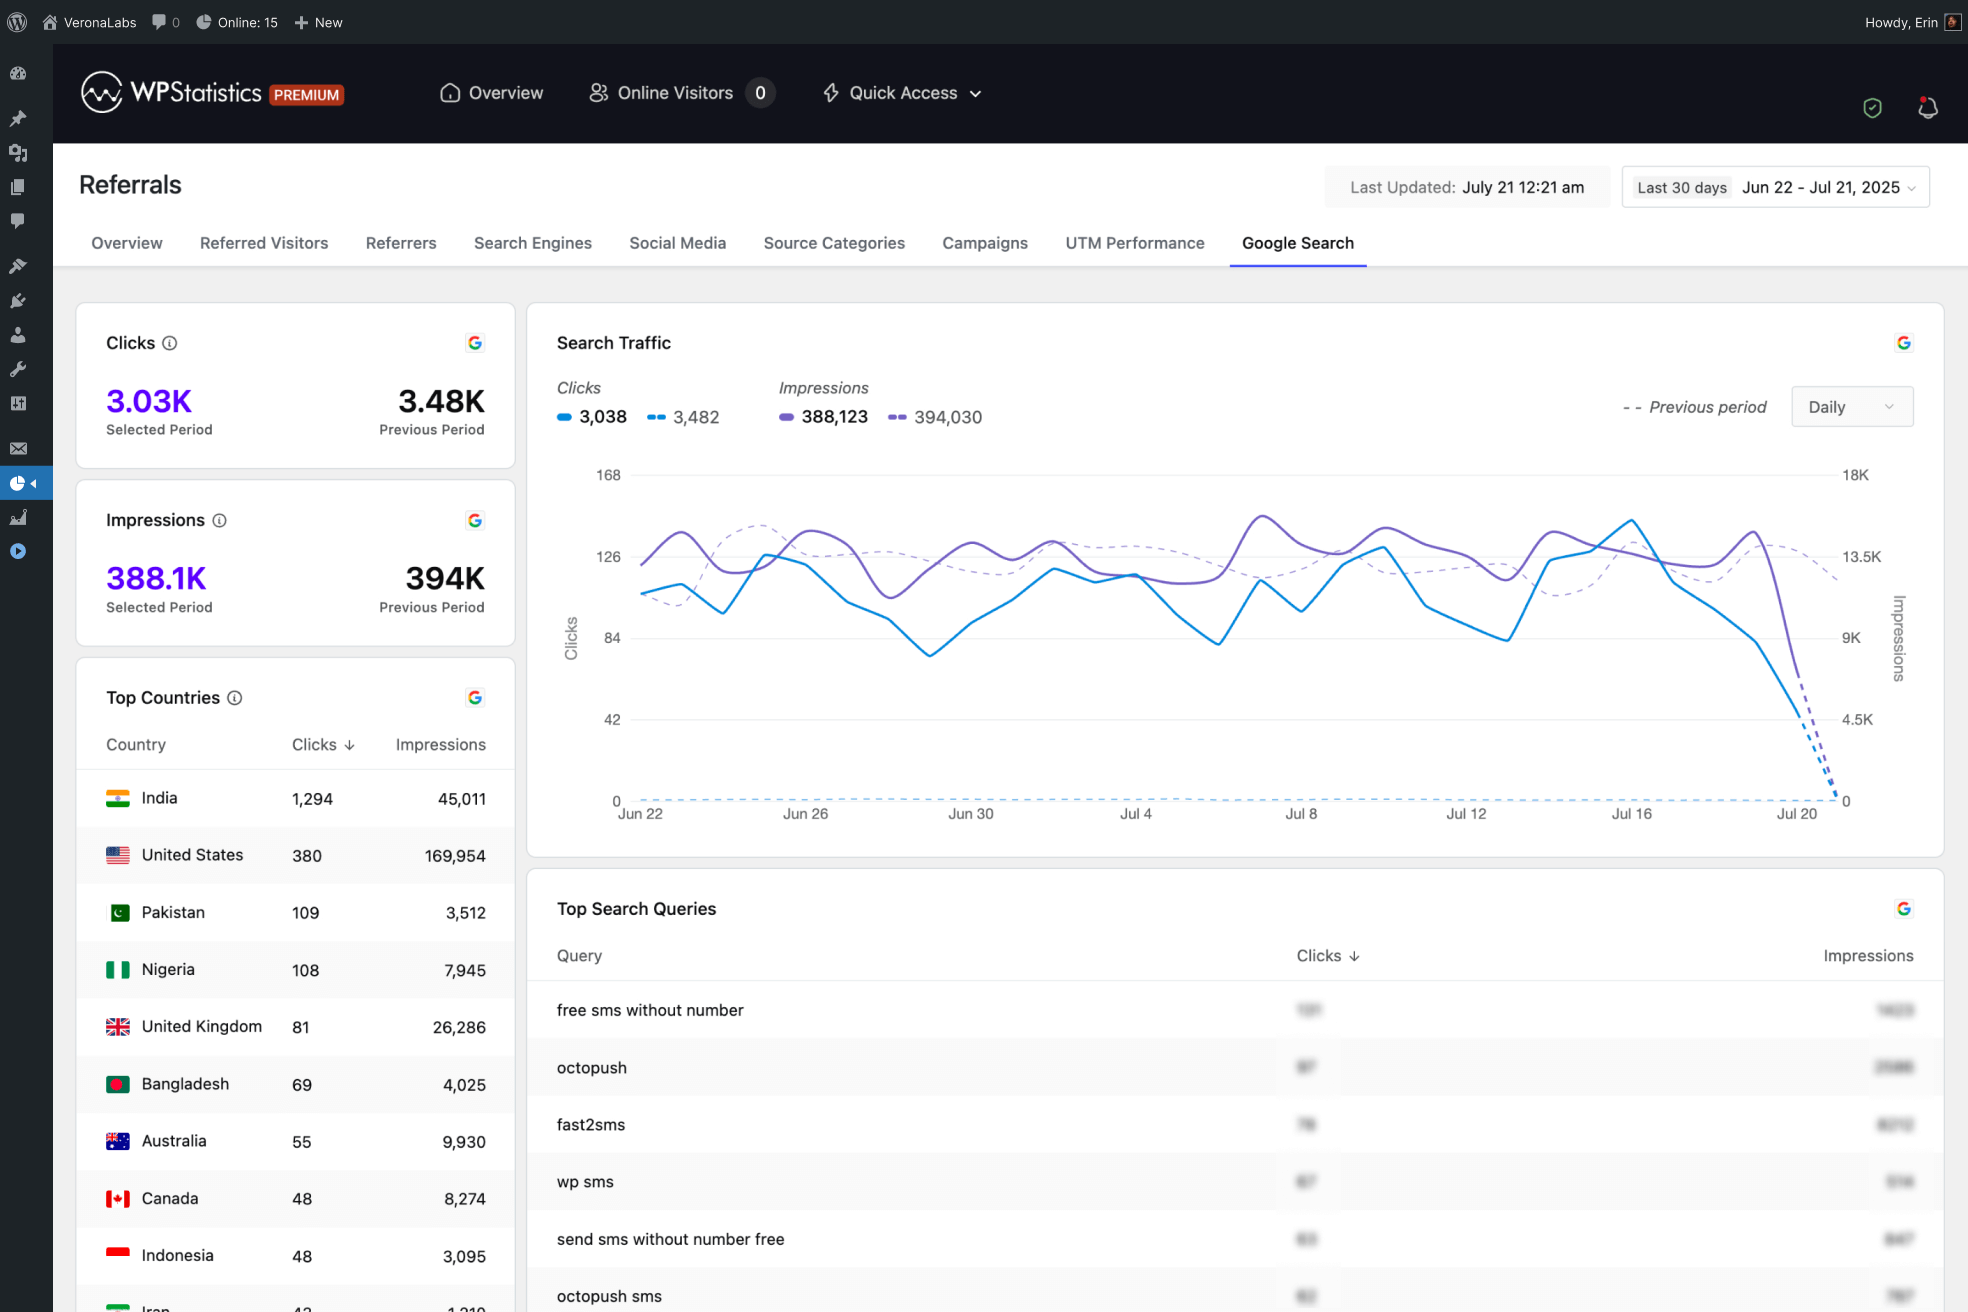
Task: Sort Top Countries by Impressions header
Action: [441, 745]
